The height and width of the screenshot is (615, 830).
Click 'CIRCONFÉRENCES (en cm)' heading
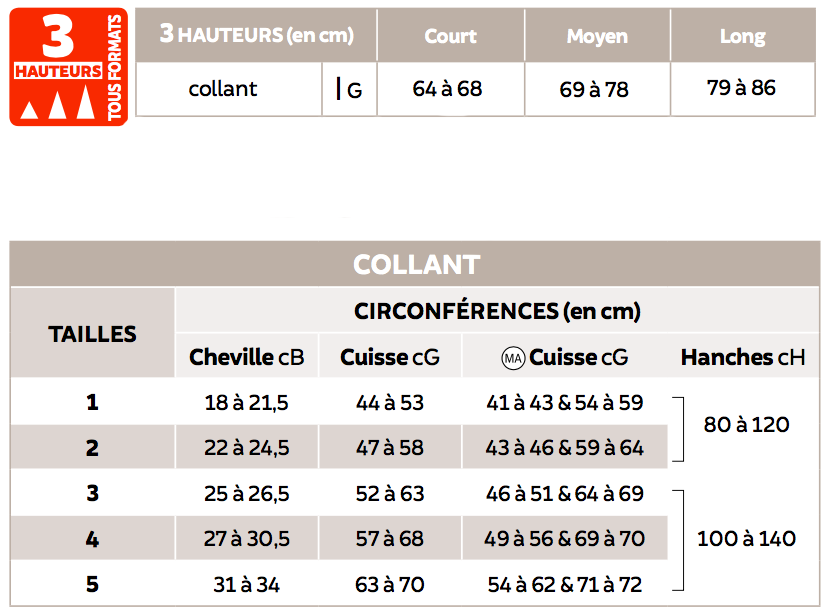click(x=498, y=311)
